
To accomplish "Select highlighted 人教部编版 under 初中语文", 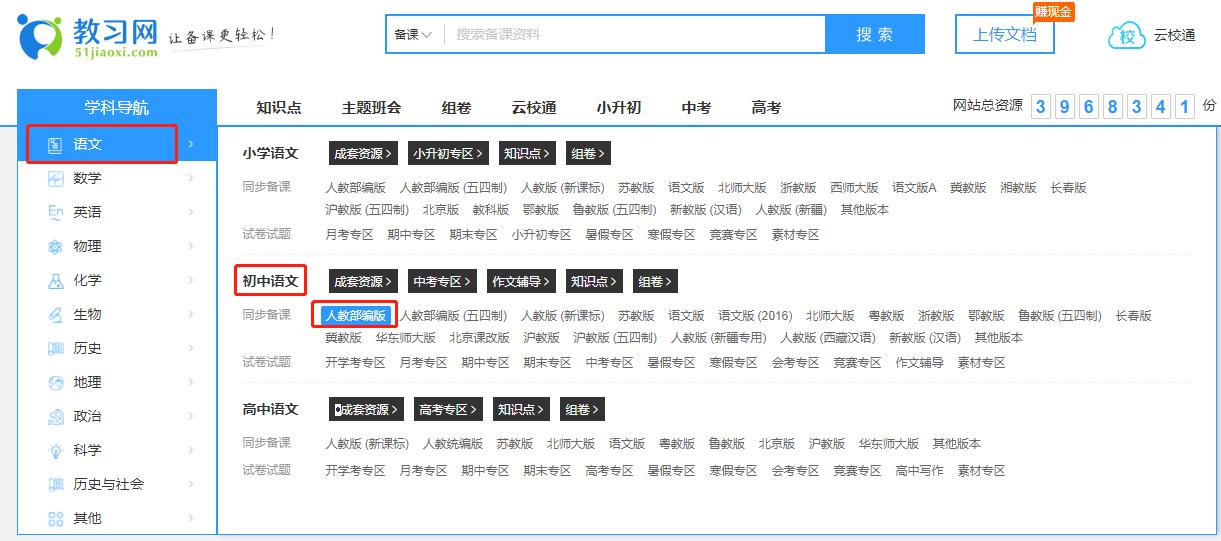I will tap(356, 316).
